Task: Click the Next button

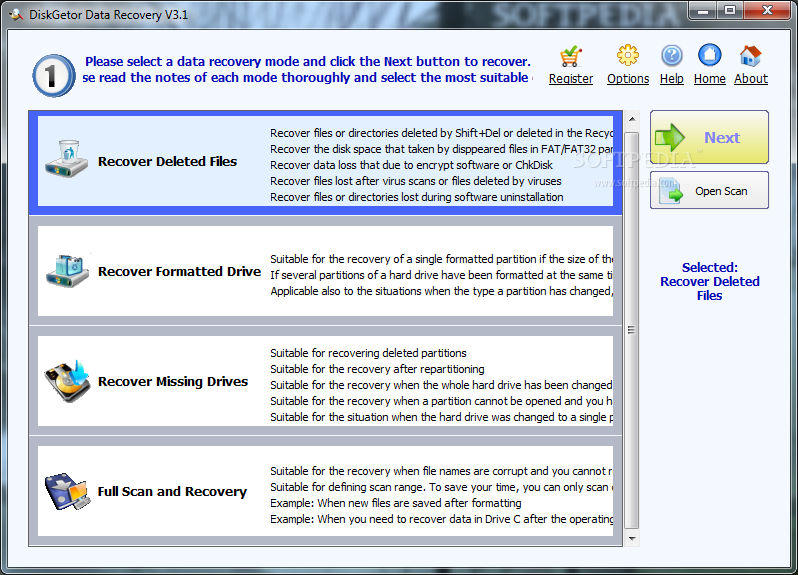Action: (x=709, y=137)
